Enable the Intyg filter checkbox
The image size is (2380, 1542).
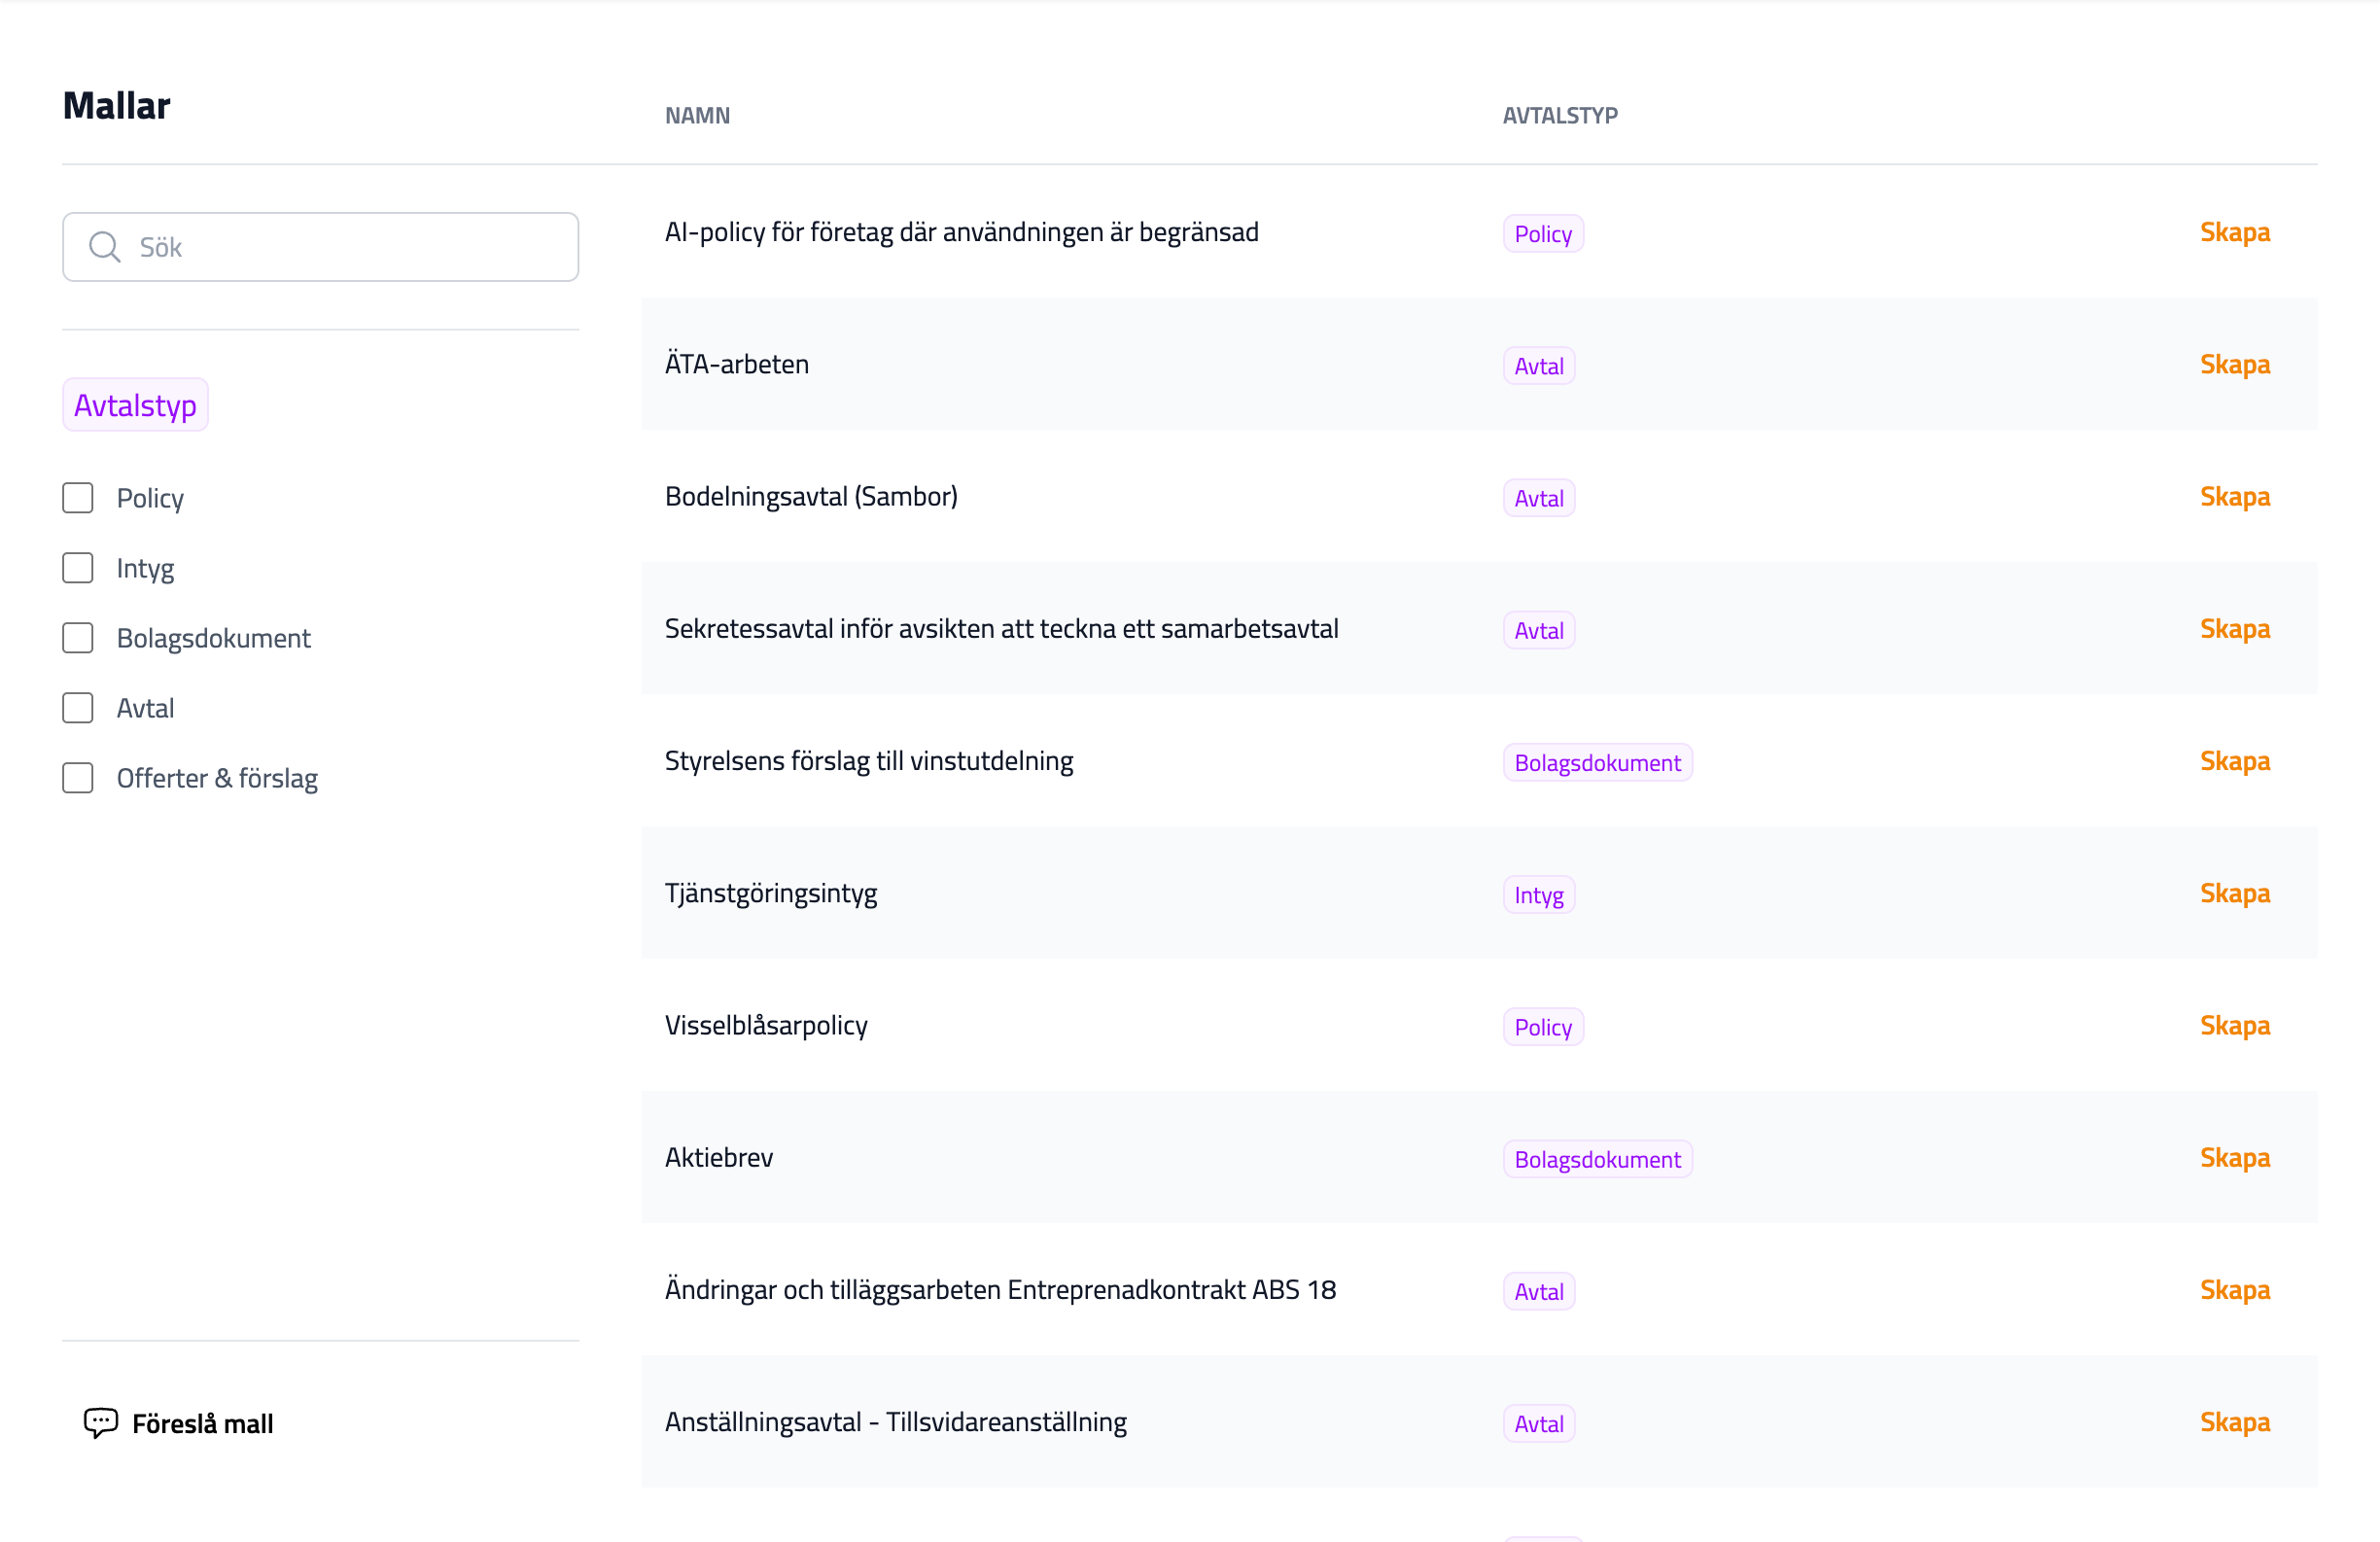[x=78, y=568]
